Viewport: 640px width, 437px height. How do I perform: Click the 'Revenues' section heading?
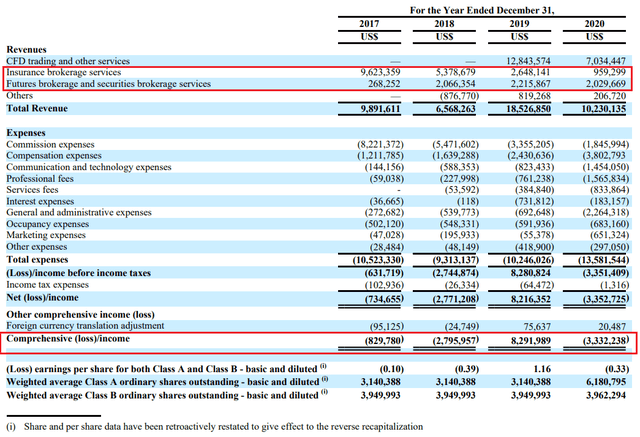[x=27, y=50]
